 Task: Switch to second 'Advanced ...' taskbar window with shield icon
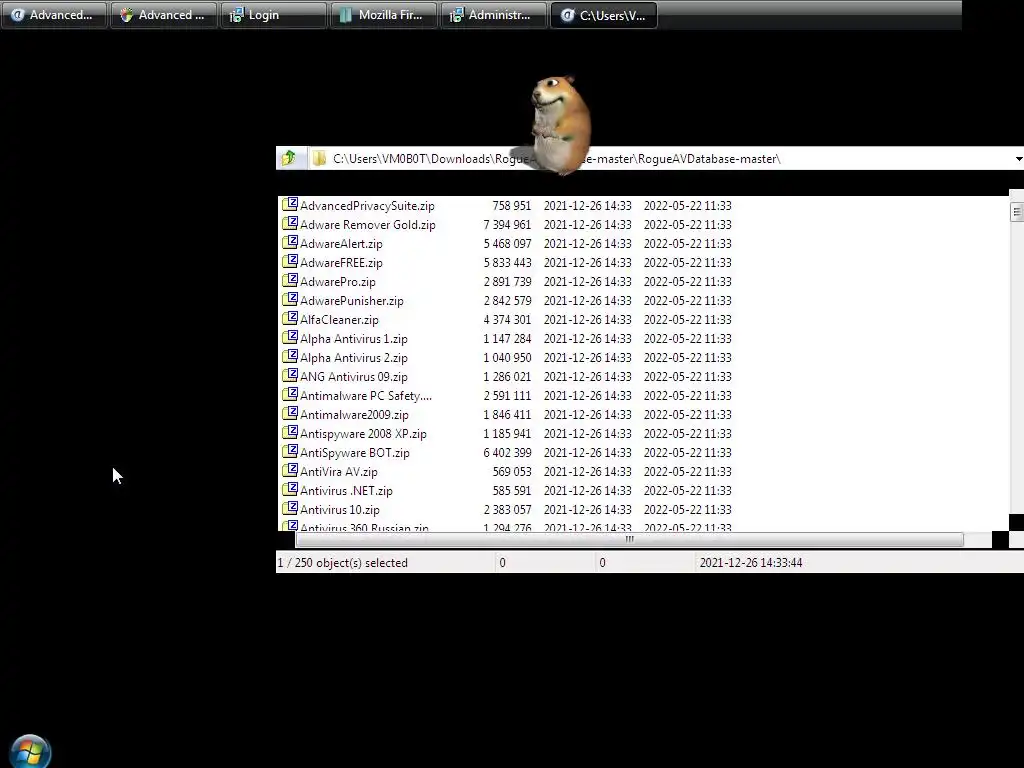(x=163, y=14)
